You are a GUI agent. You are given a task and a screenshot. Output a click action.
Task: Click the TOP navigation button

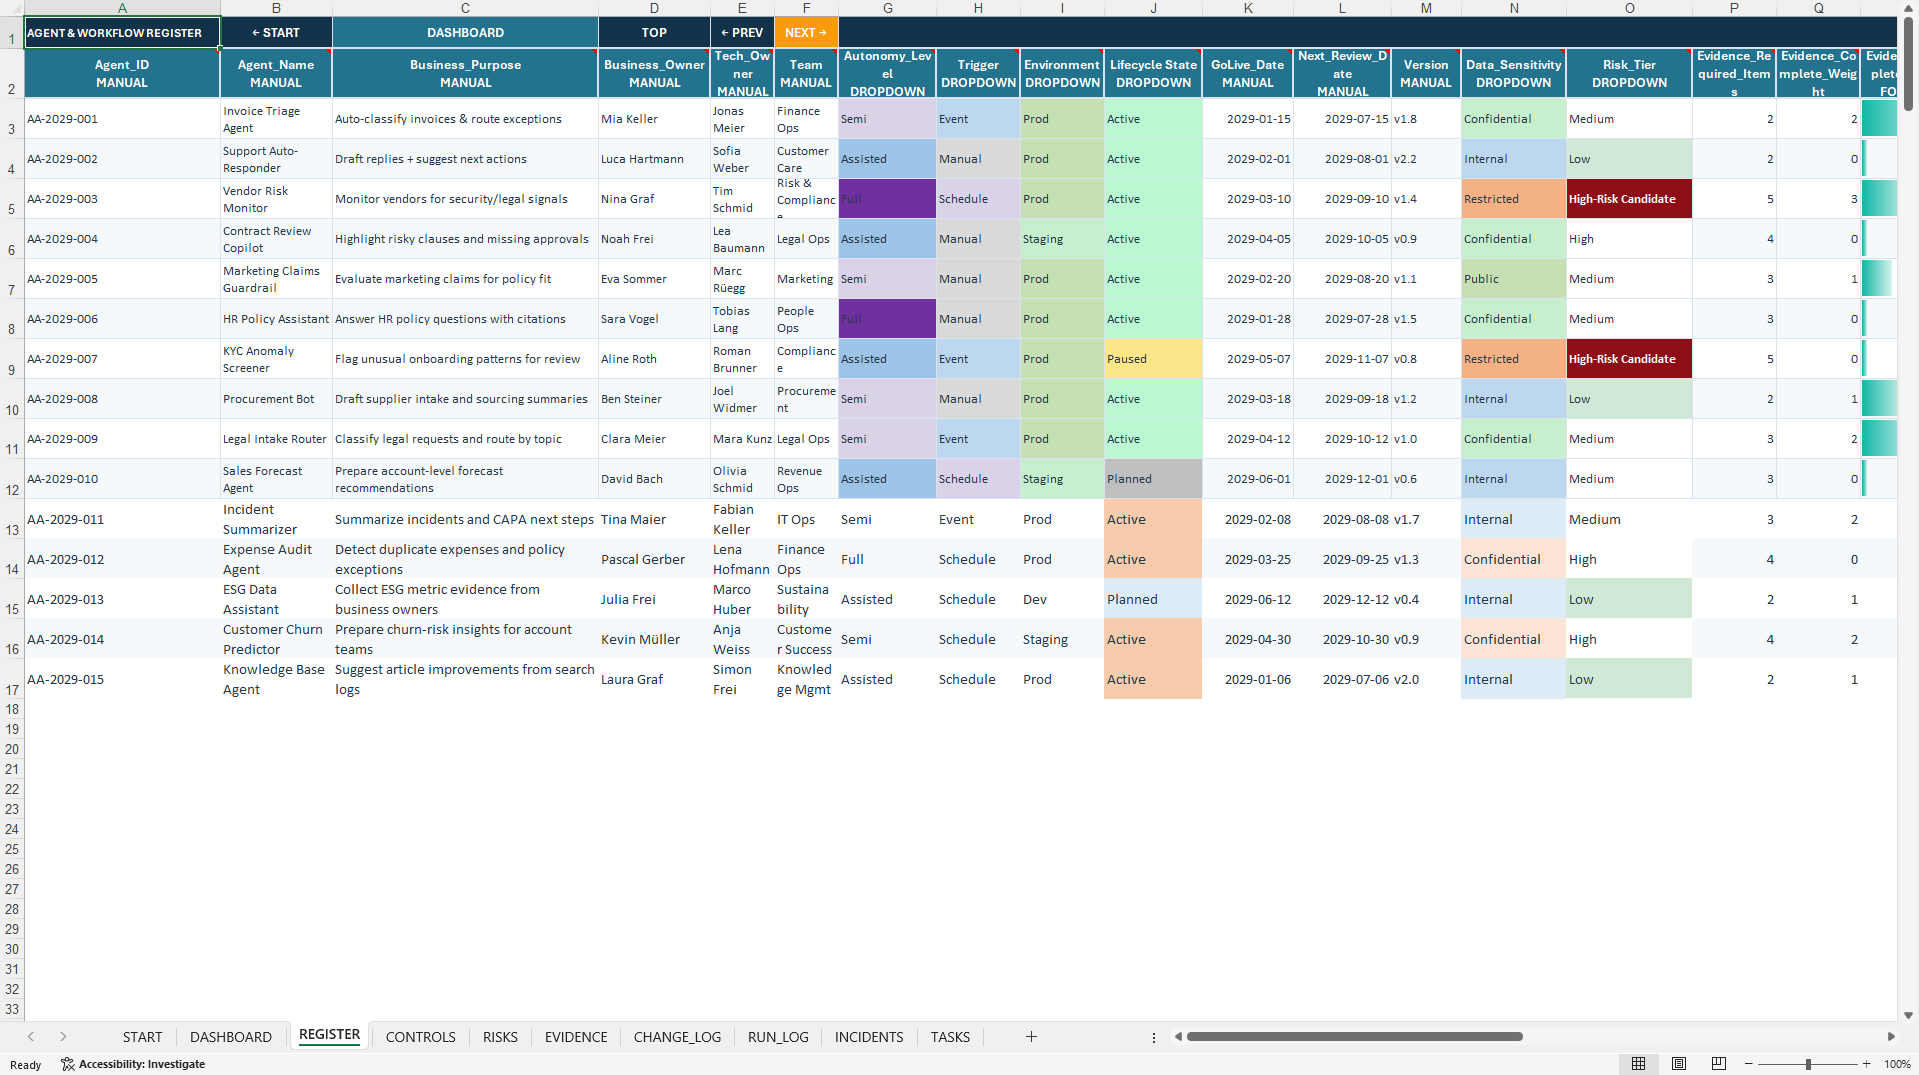654,32
